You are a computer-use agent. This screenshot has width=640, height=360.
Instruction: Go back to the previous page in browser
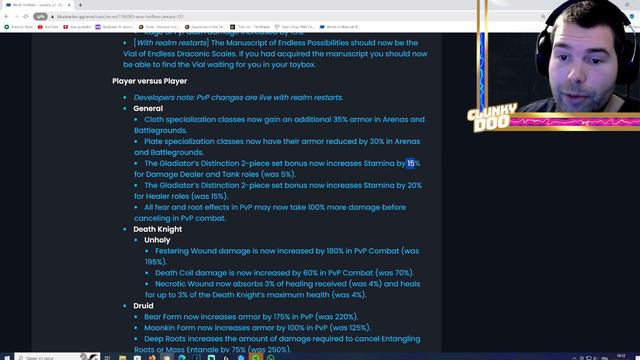[x=7, y=17]
